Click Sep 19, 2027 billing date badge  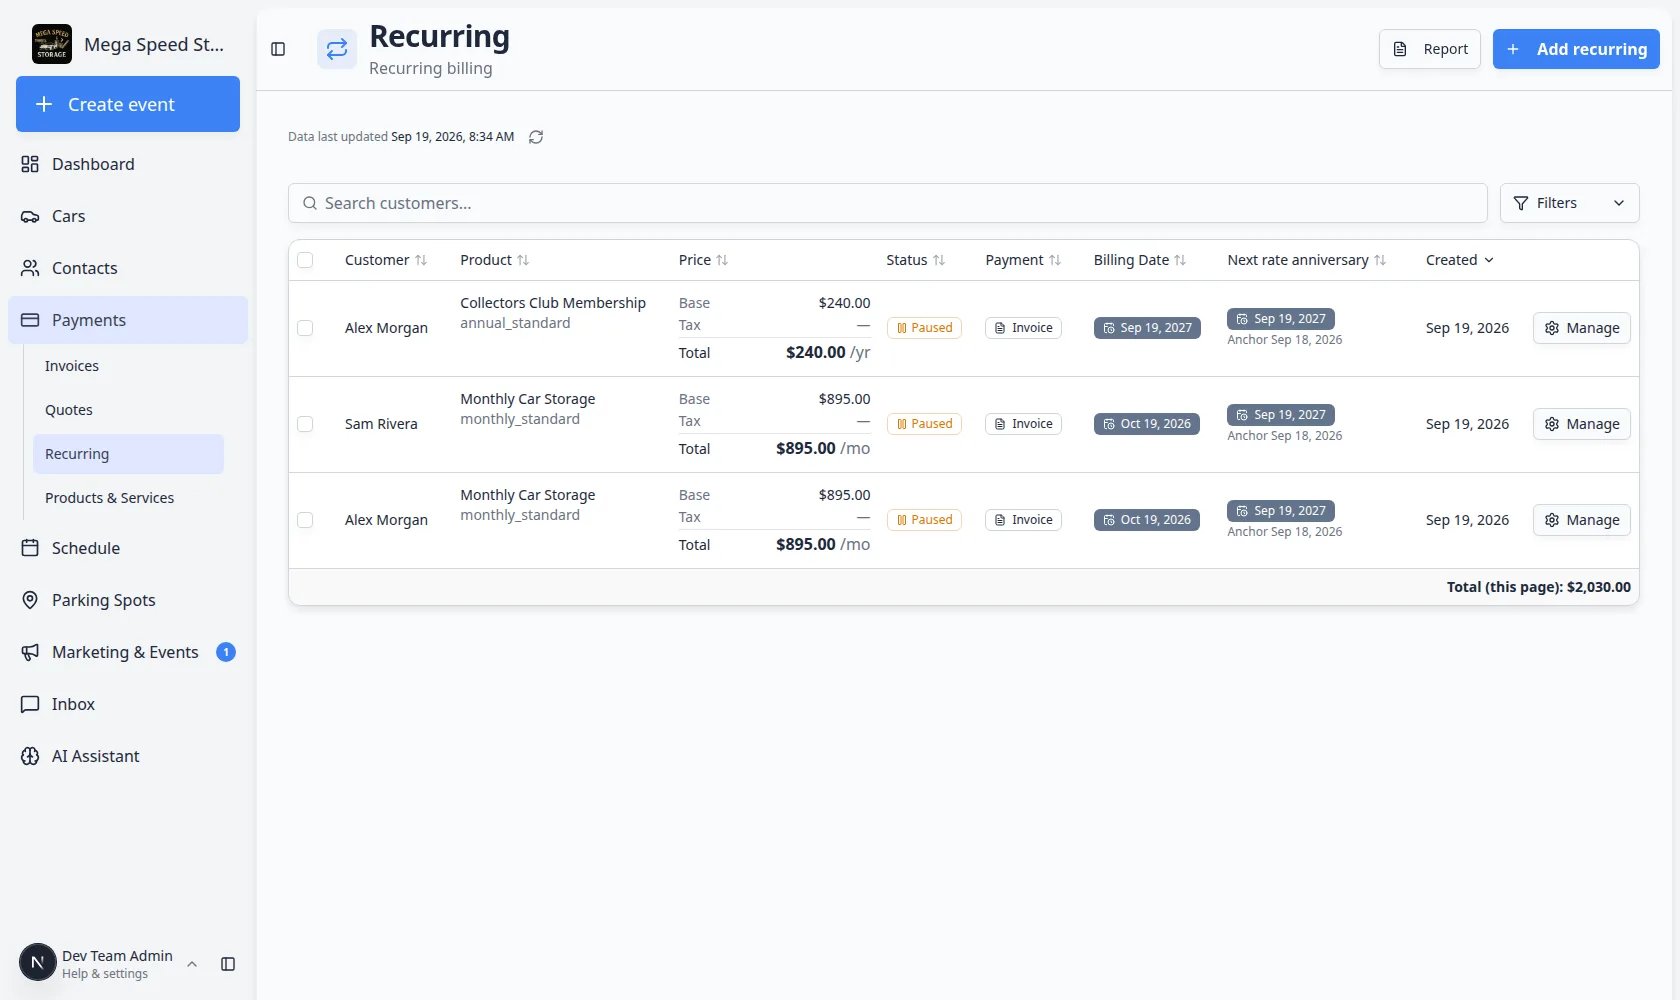[1147, 328]
